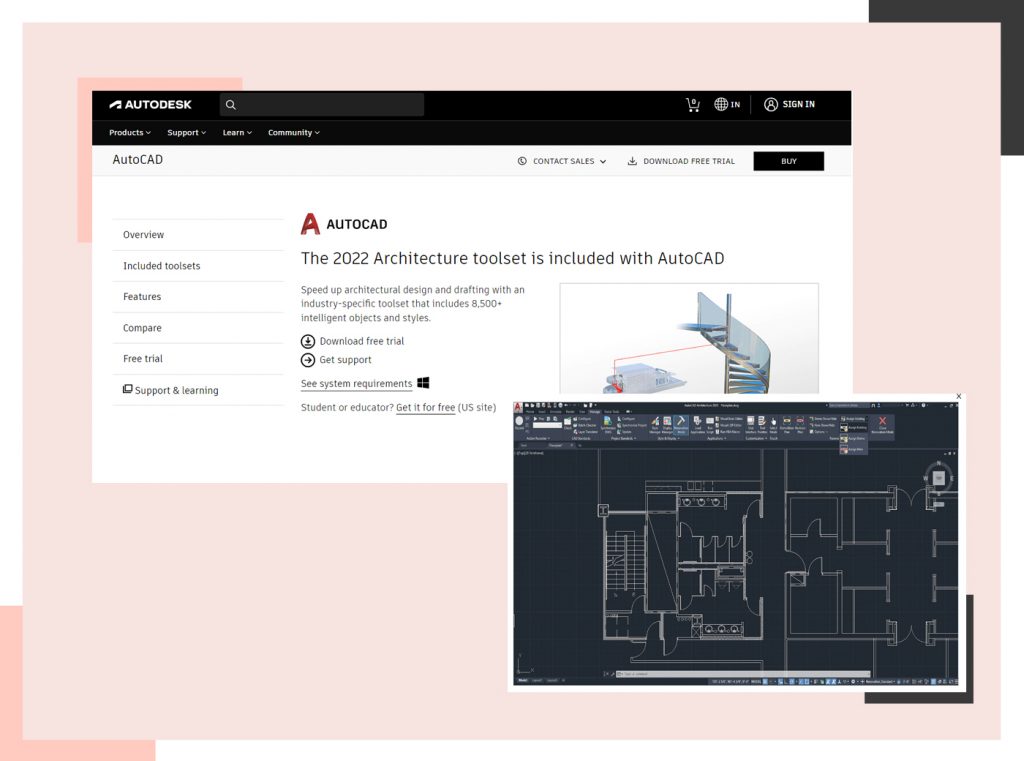Click the circled right-arrow Get support icon
Screen dimensions: 1024x761
[x=308, y=360]
